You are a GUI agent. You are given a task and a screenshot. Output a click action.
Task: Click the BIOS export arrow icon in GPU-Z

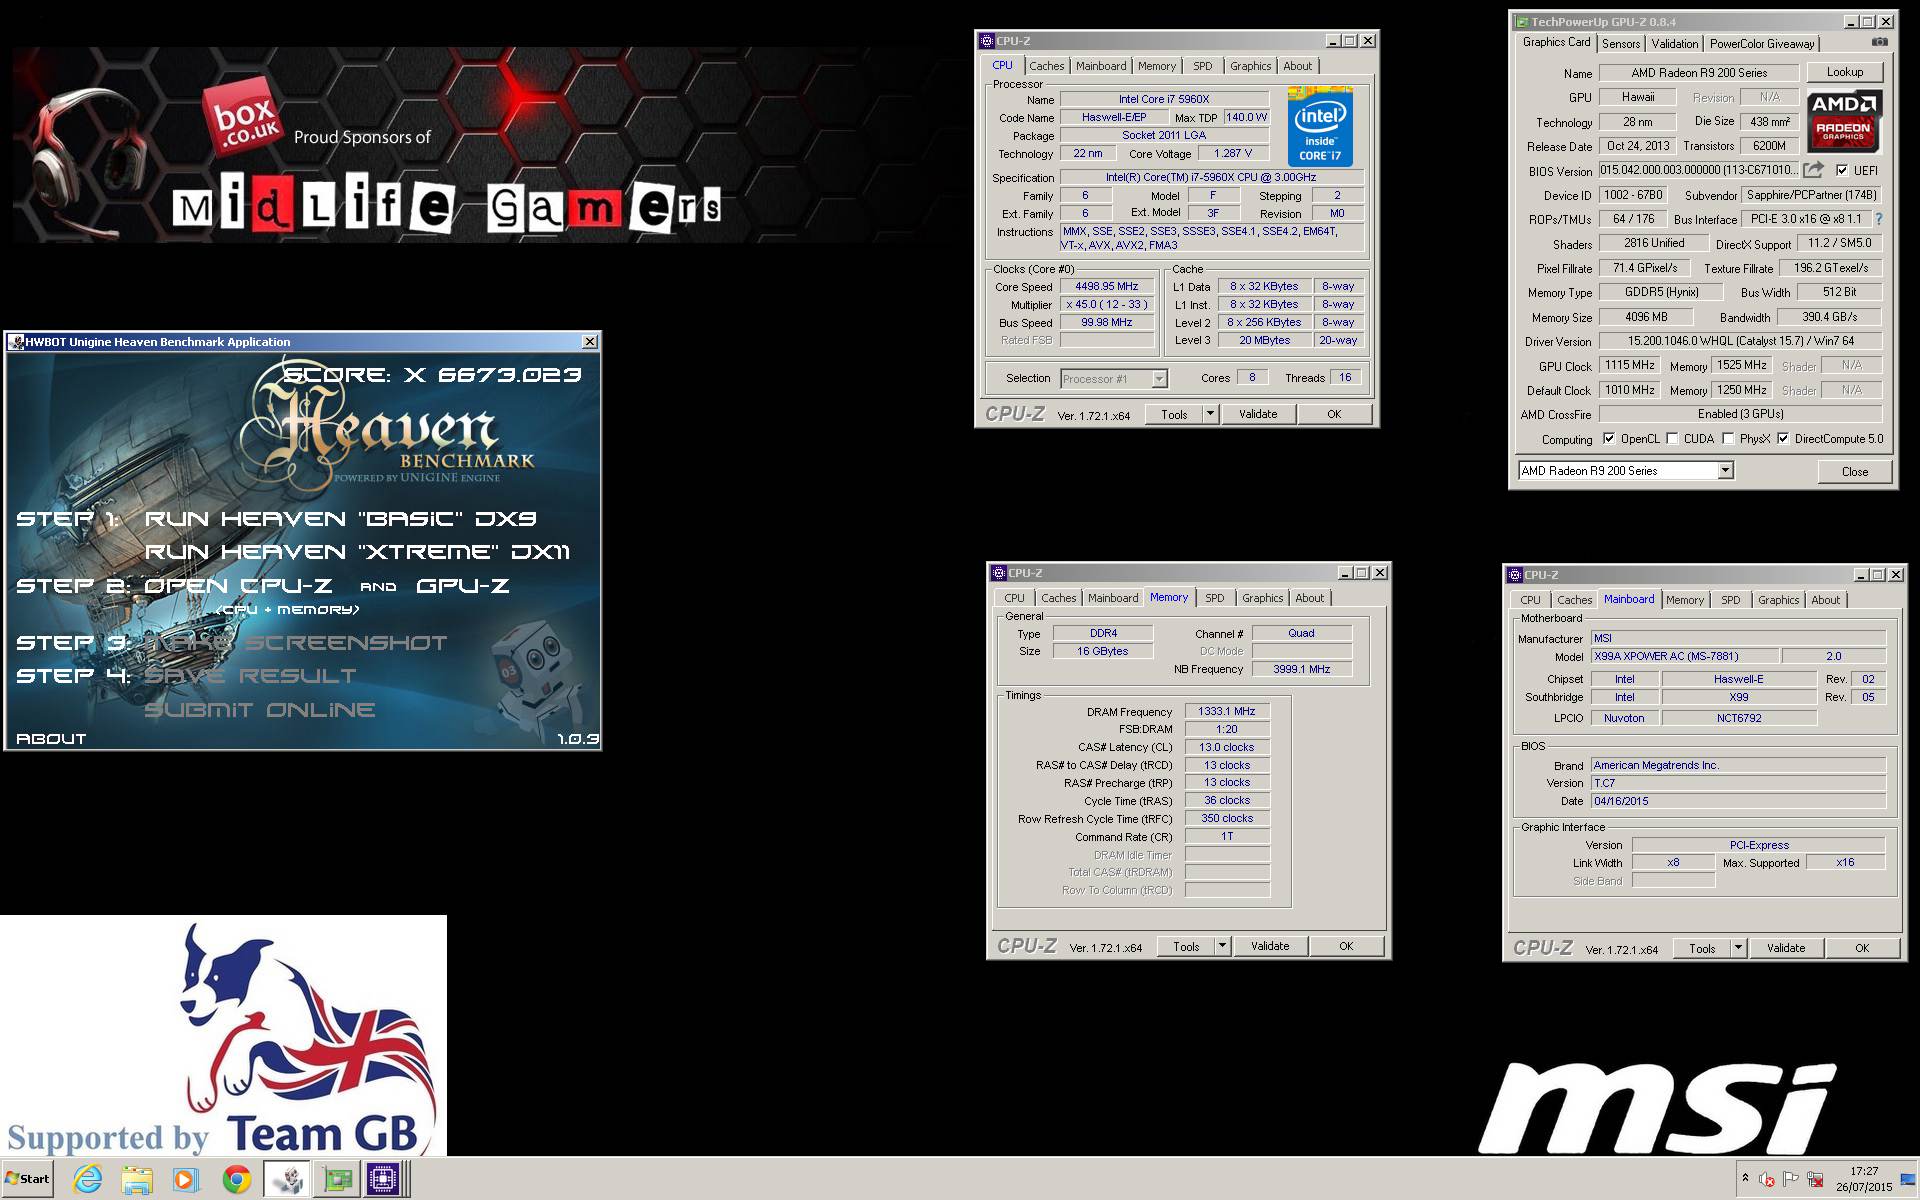point(1813,170)
